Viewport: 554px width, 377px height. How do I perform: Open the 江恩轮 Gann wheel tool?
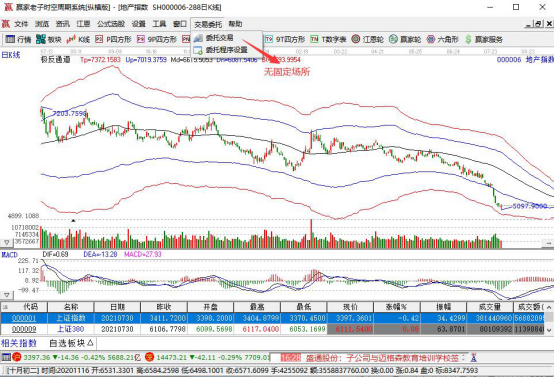pyautogui.click(x=367, y=39)
